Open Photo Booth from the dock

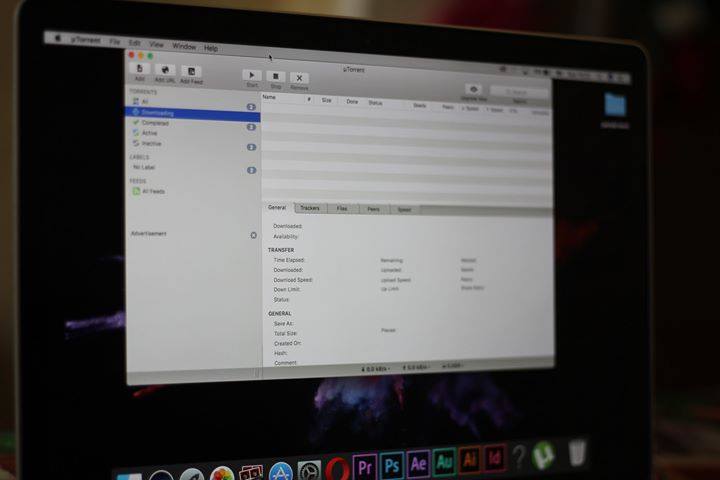tap(251, 473)
